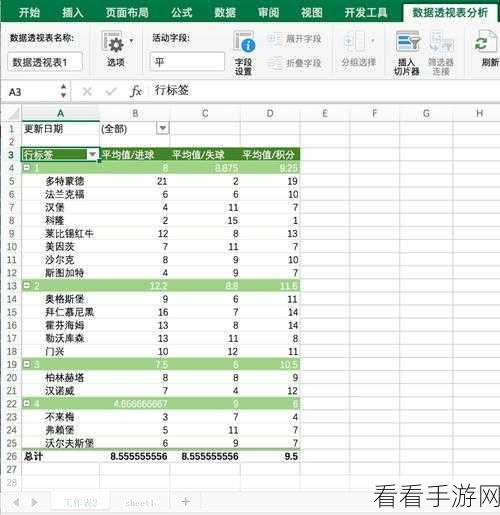This screenshot has width=500, height=515.
Task: Click the select-all corner of the grid
Action: (x=13, y=114)
